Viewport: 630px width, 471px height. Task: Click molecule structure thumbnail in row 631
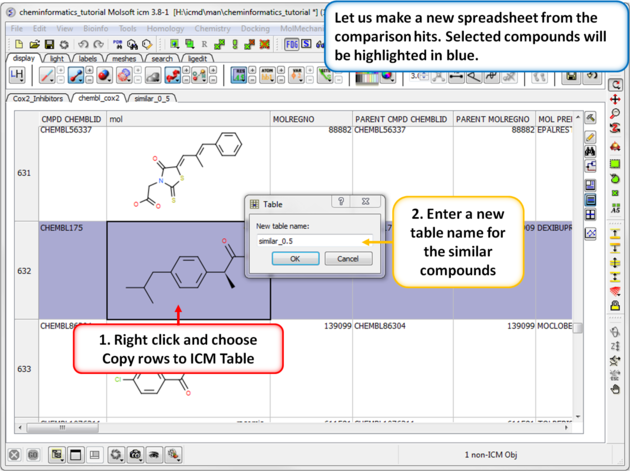(188, 172)
